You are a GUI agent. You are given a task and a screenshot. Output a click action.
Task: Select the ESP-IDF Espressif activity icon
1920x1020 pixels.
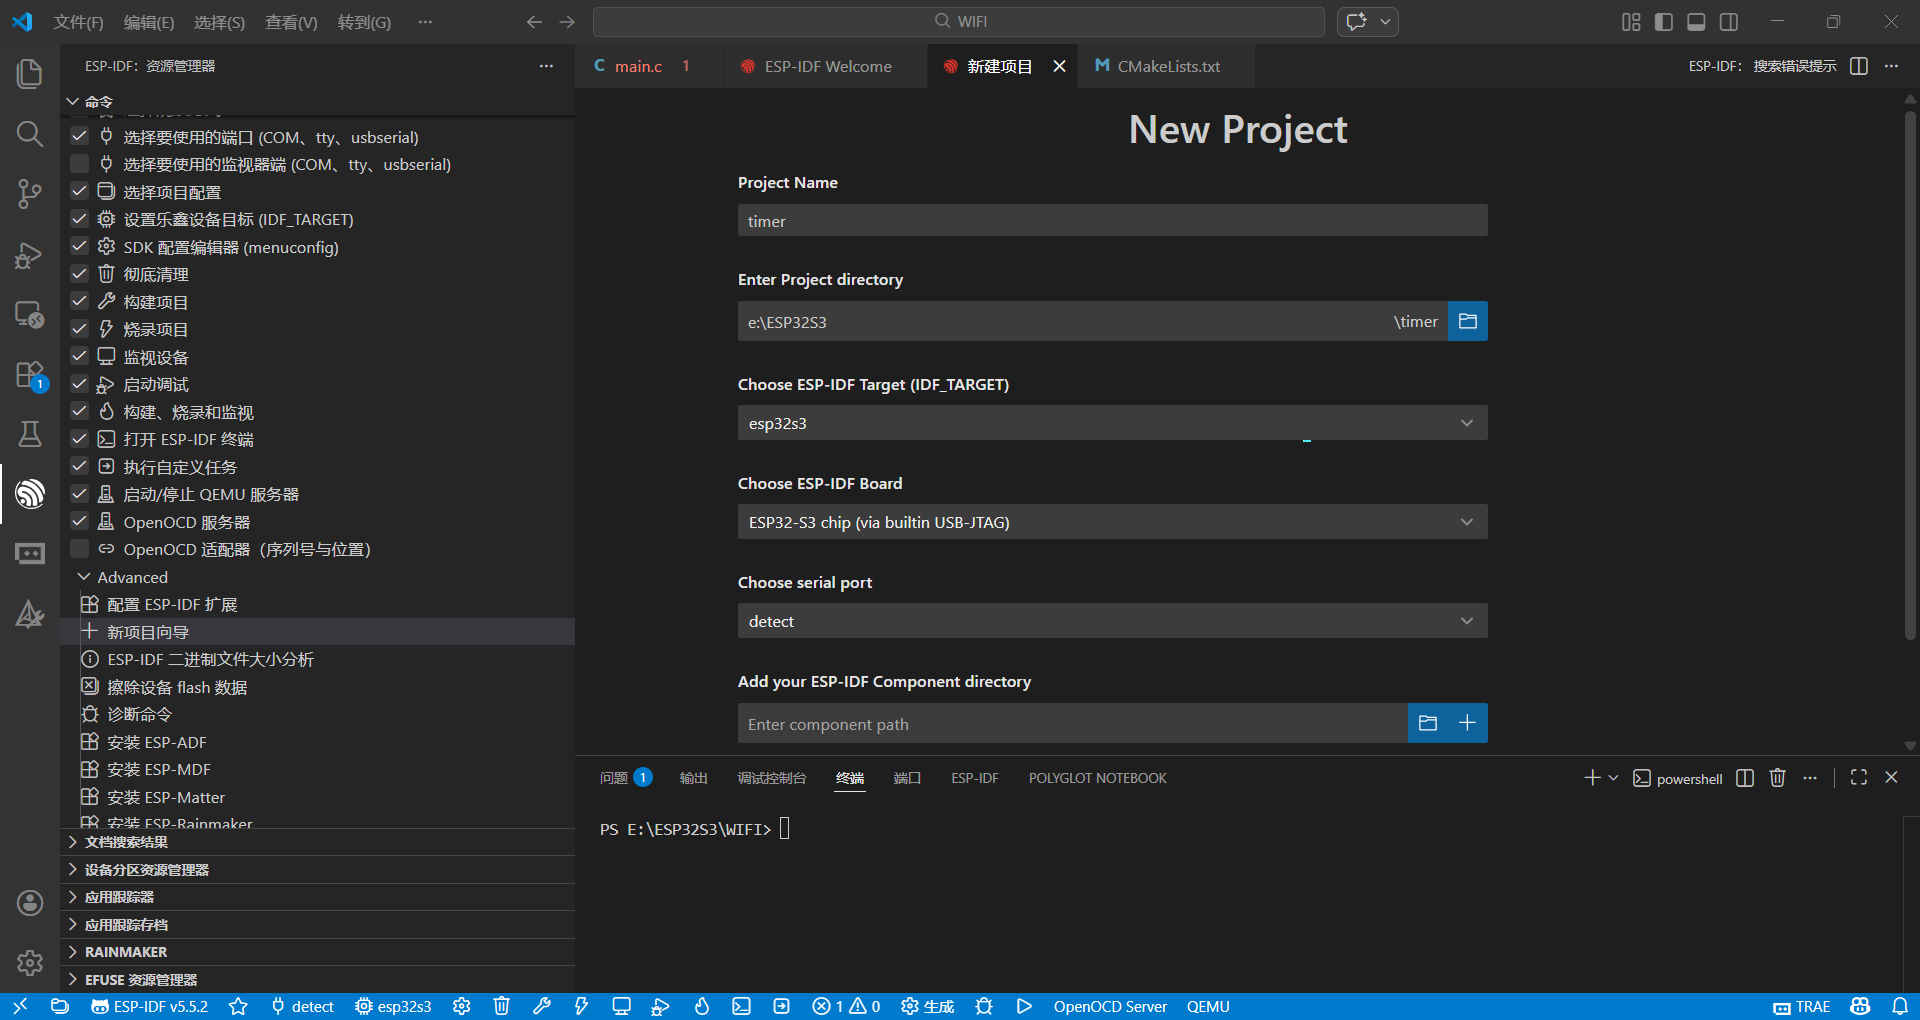[30, 493]
